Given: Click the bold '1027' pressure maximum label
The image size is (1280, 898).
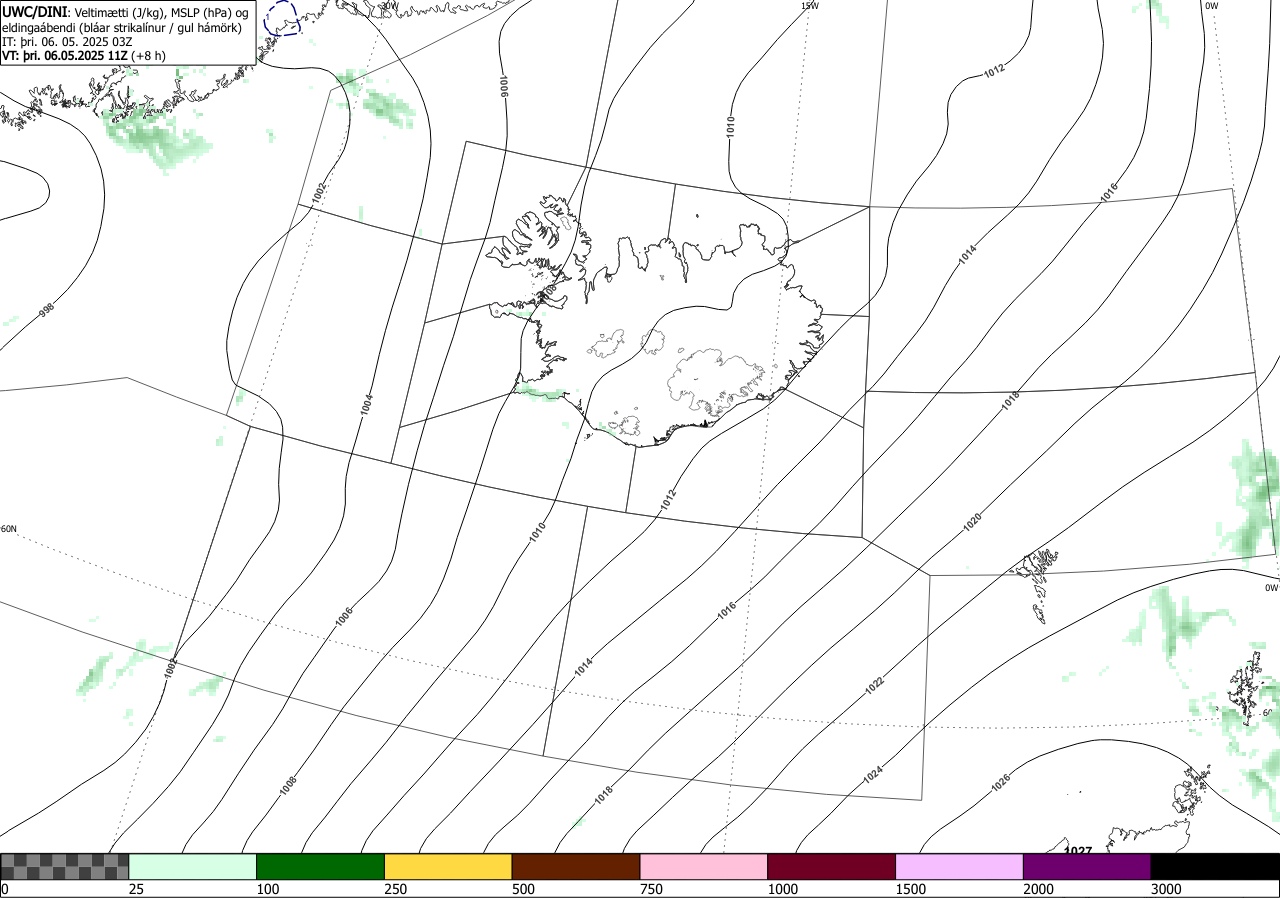Looking at the screenshot, I should coord(1077,850).
